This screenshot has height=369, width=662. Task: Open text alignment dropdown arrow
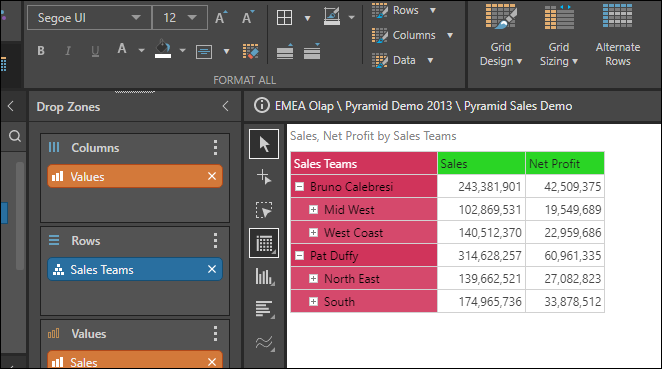[226, 52]
